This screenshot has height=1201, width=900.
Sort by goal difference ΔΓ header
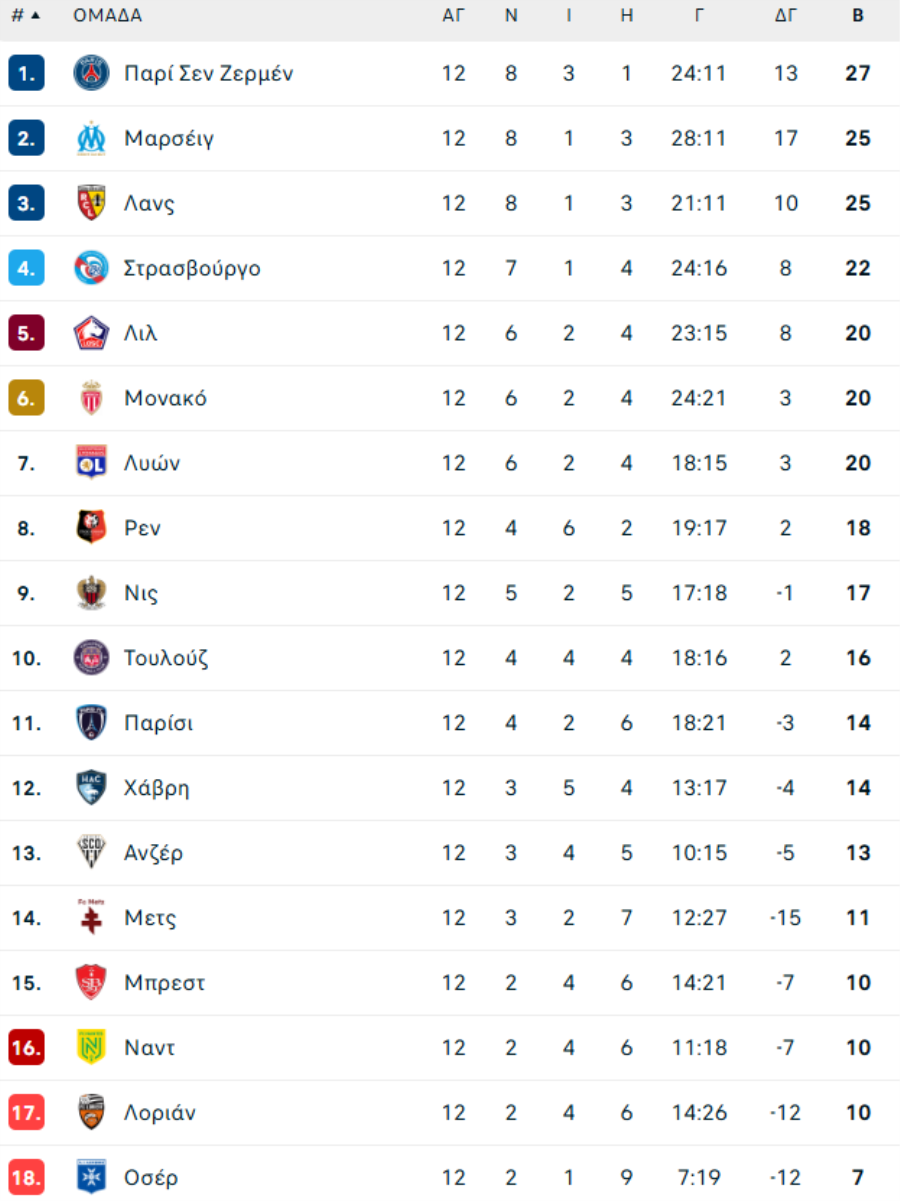(786, 16)
